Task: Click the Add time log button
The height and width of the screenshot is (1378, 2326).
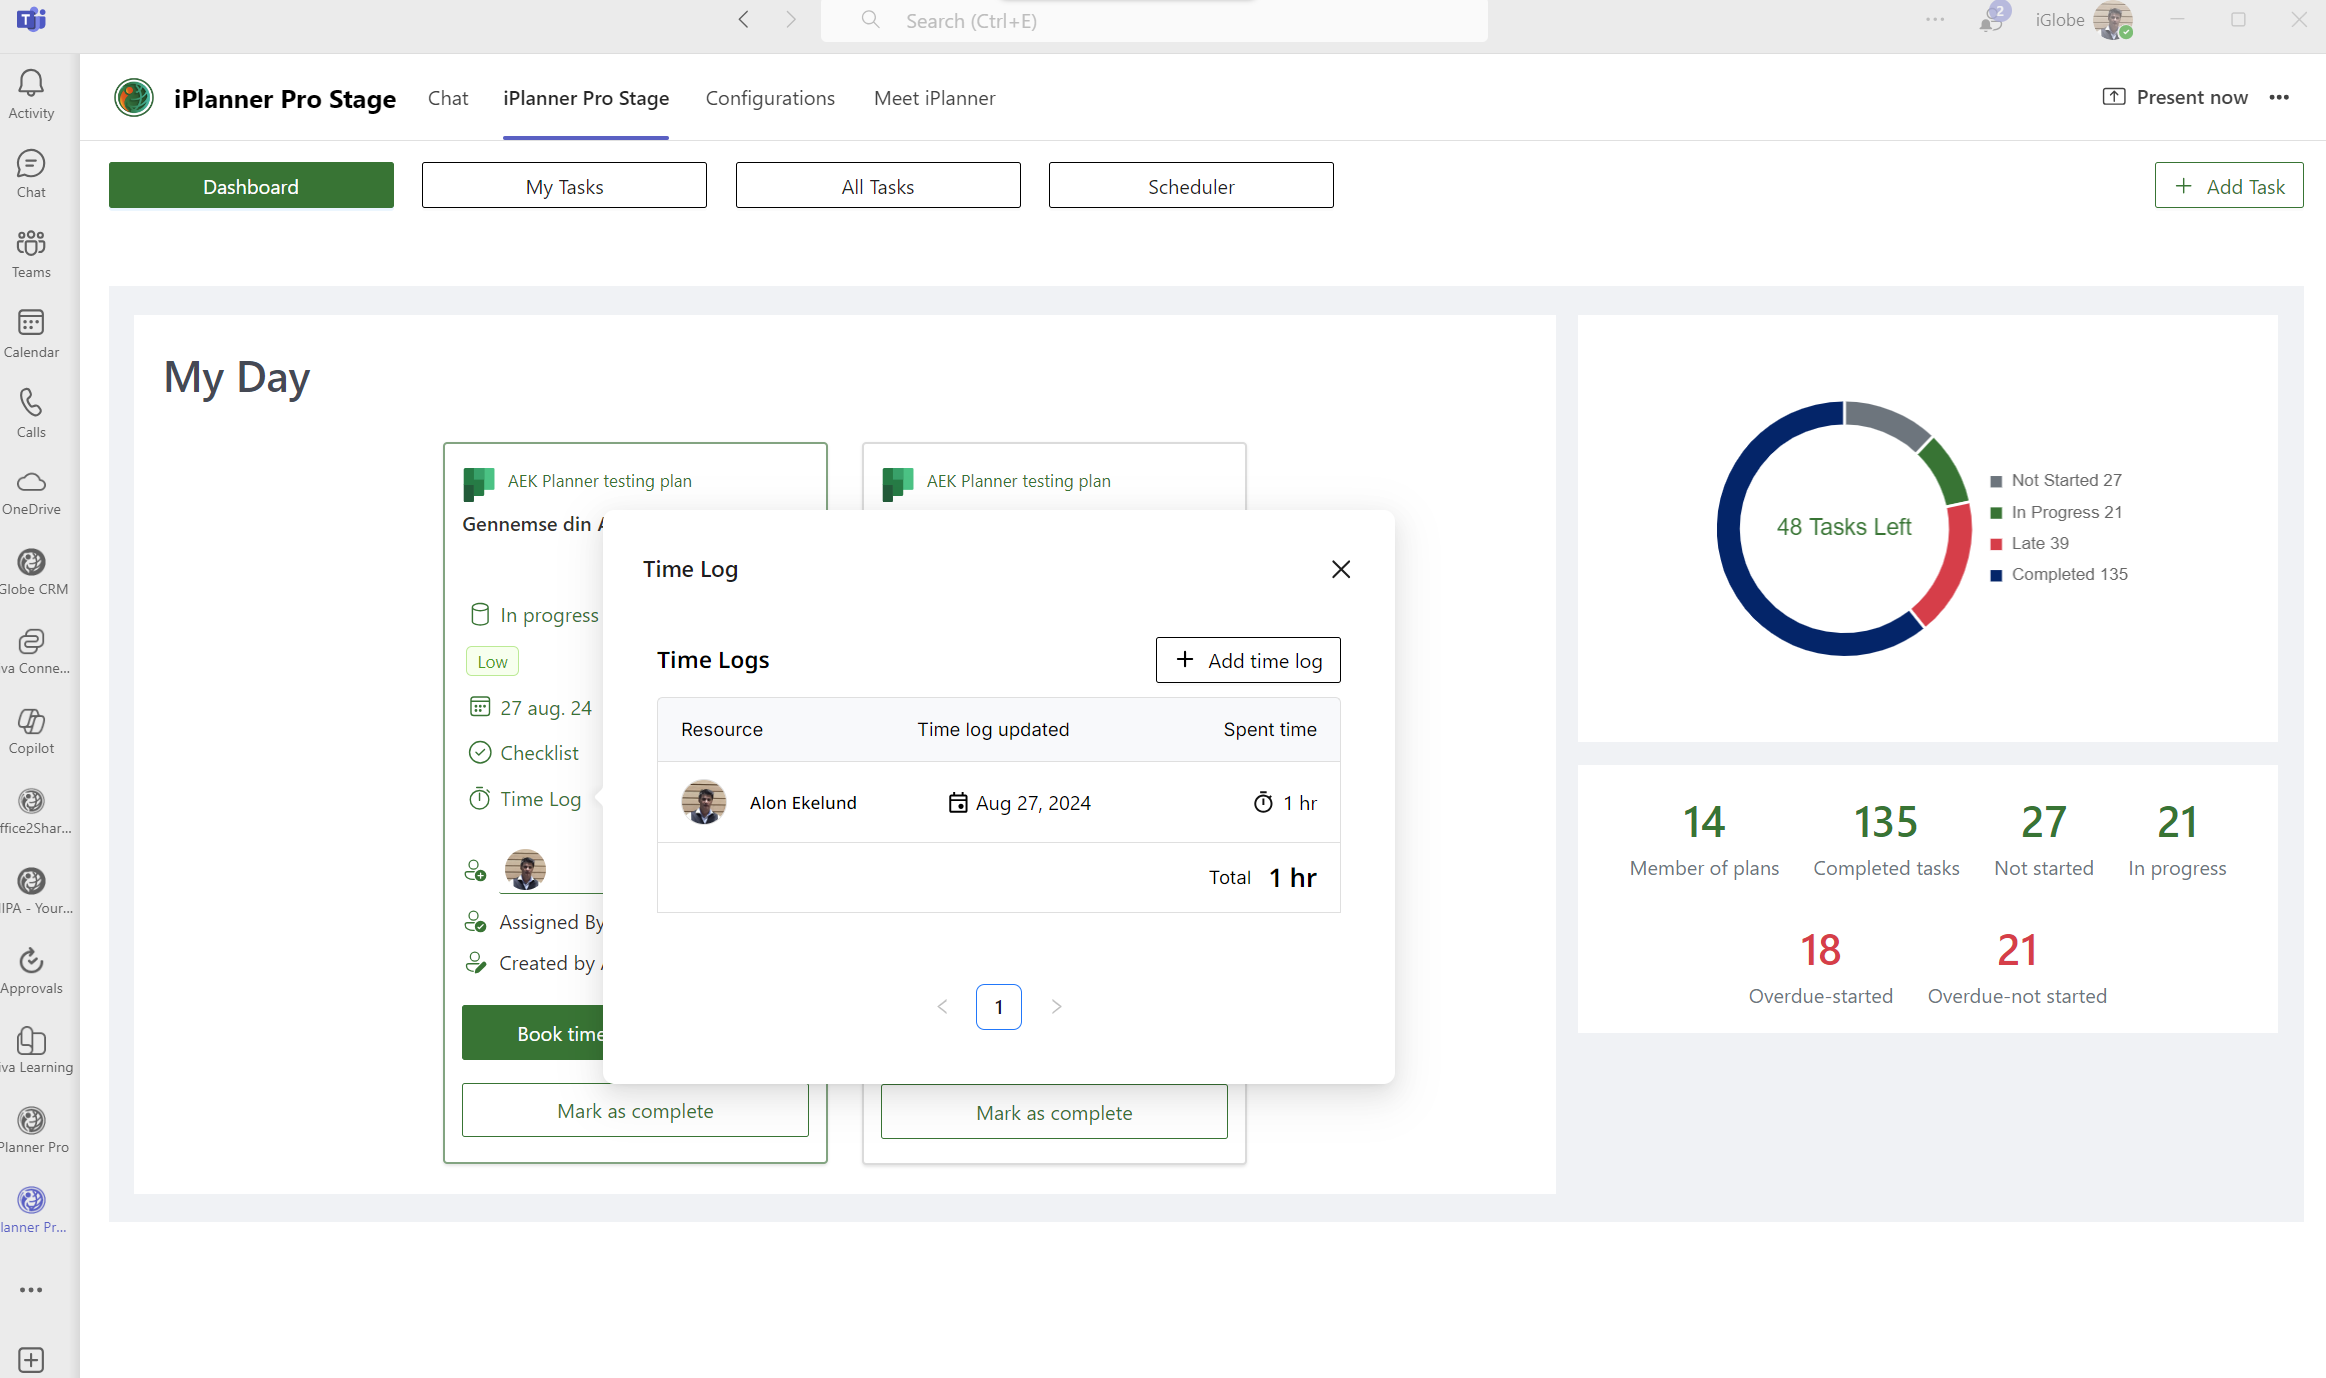Action: [x=1247, y=660]
